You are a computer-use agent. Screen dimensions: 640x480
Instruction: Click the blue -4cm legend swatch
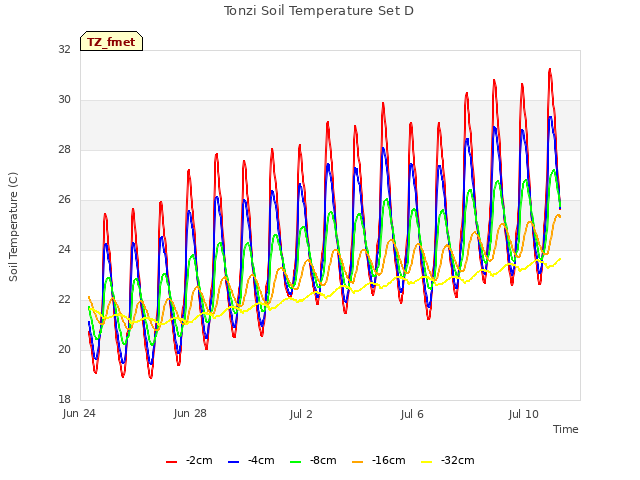(x=233, y=462)
